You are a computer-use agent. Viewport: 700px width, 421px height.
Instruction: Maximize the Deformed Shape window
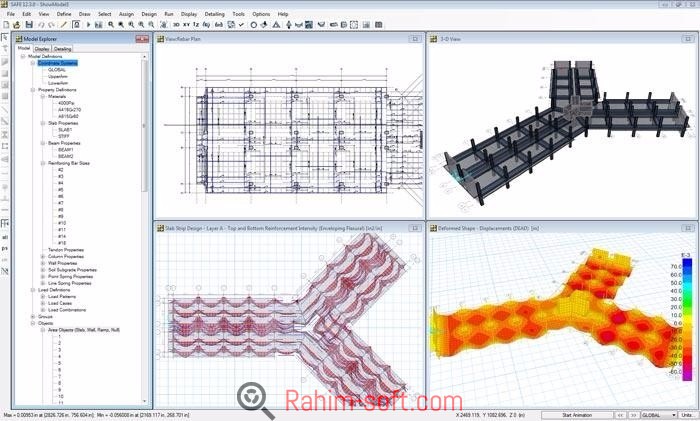[x=688, y=228]
